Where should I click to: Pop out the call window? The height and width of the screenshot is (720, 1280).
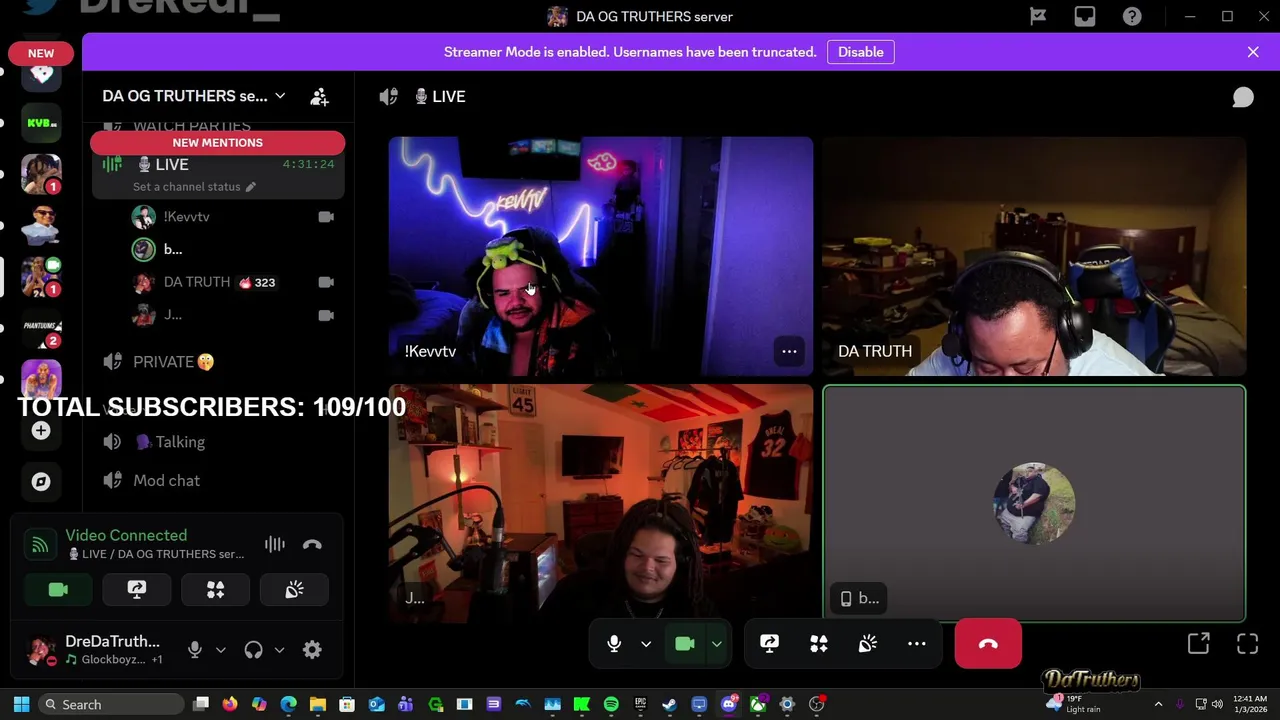(x=1198, y=644)
